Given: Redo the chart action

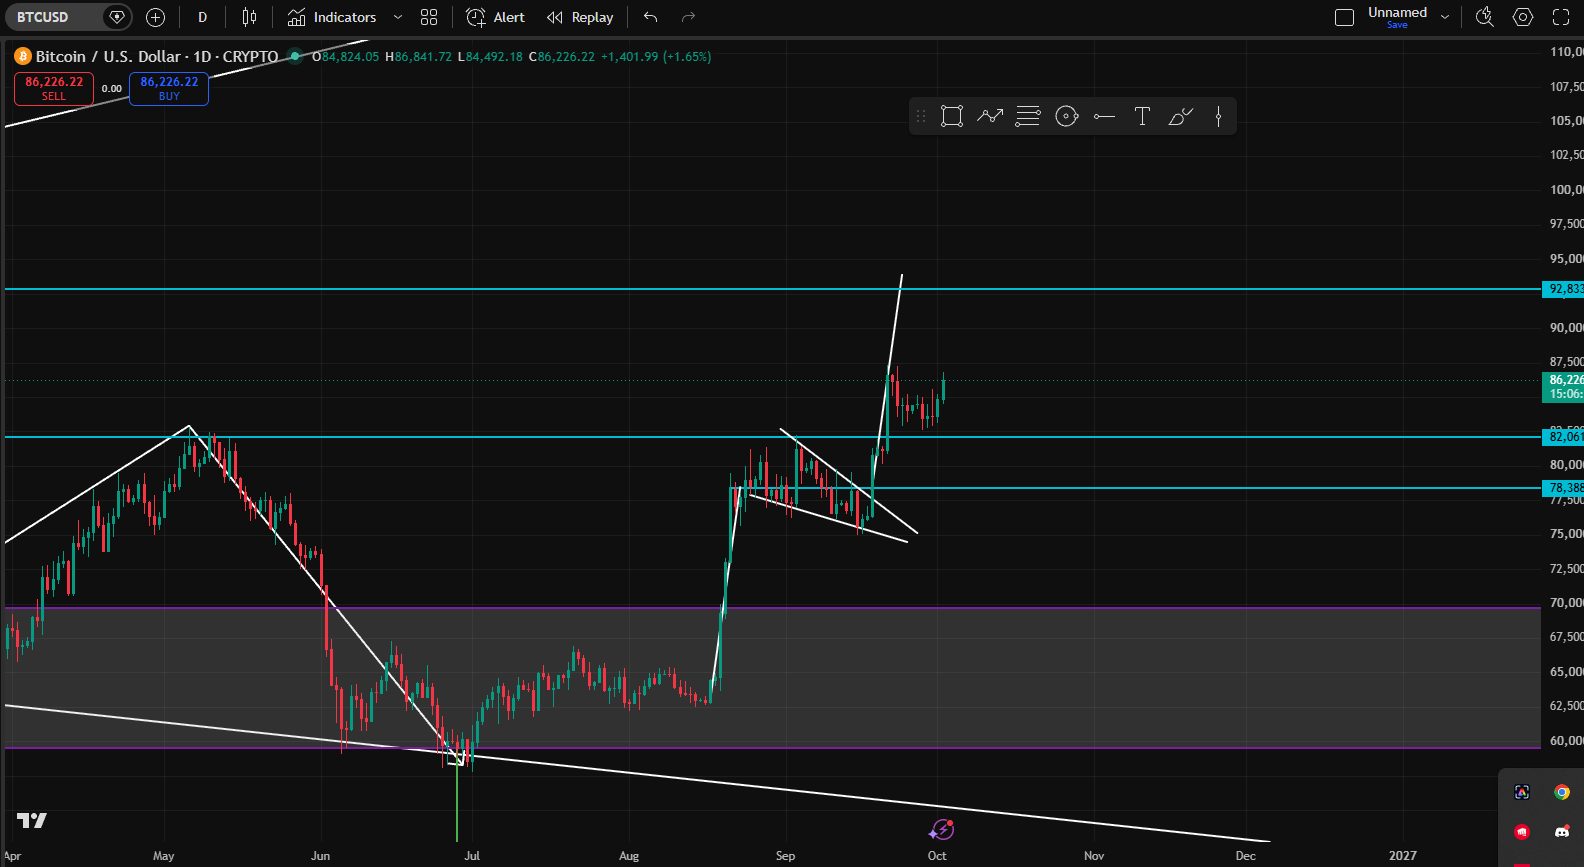Looking at the screenshot, I should pyautogui.click(x=688, y=17).
